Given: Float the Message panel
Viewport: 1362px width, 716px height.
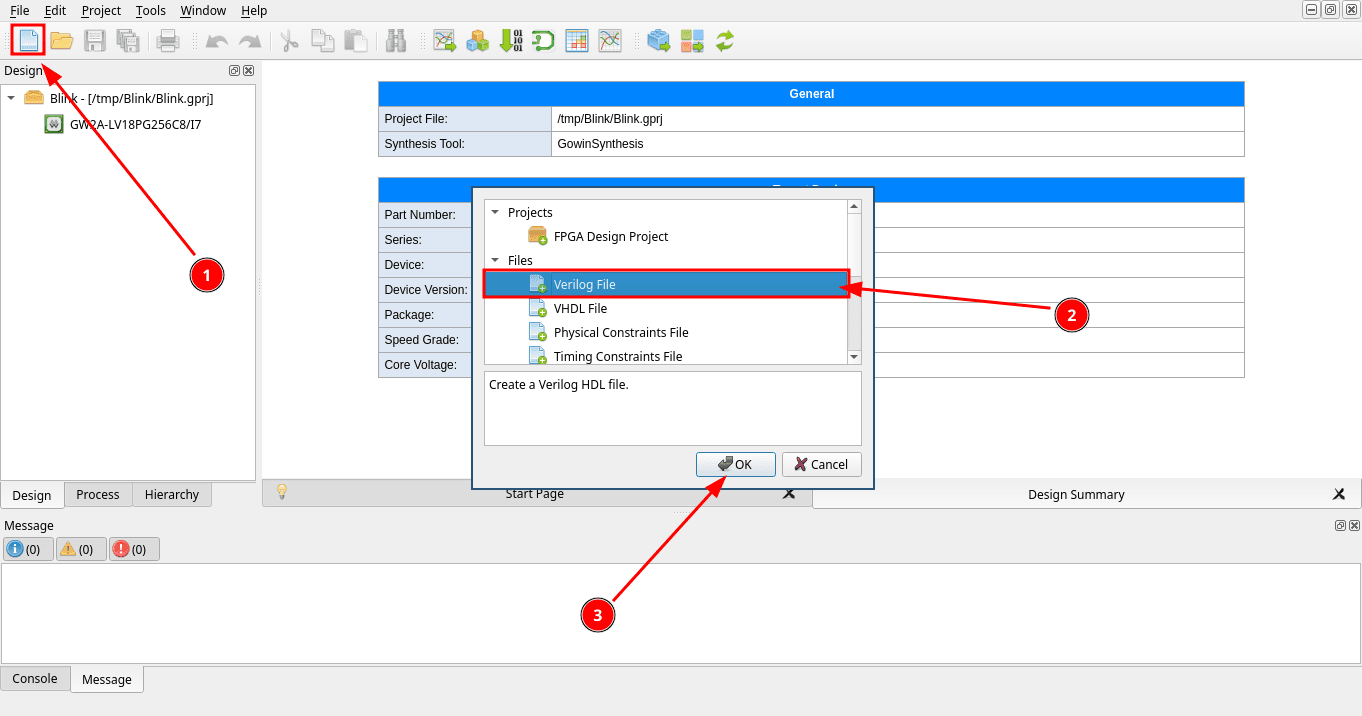Looking at the screenshot, I should [1340, 525].
